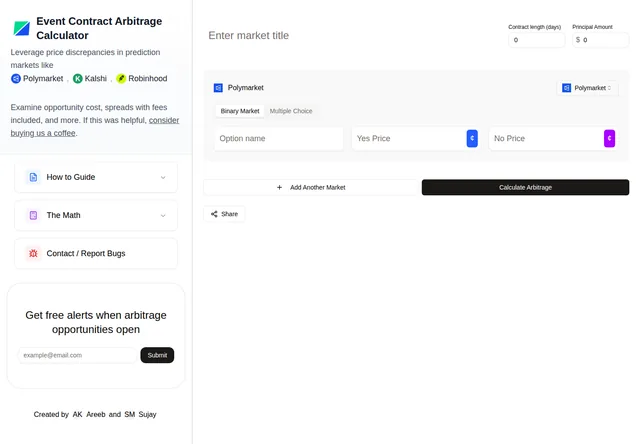
Task: Click the red bug report icon
Action: 33,253
